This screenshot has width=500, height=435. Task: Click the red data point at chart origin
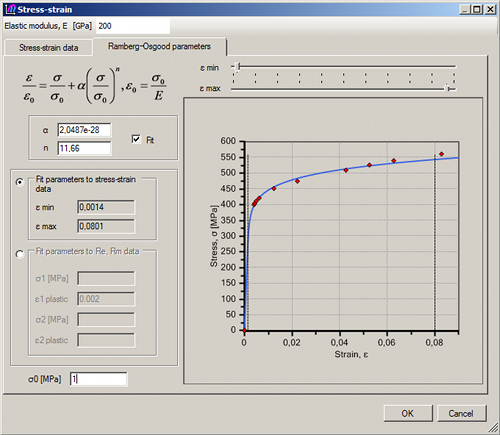click(x=244, y=330)
